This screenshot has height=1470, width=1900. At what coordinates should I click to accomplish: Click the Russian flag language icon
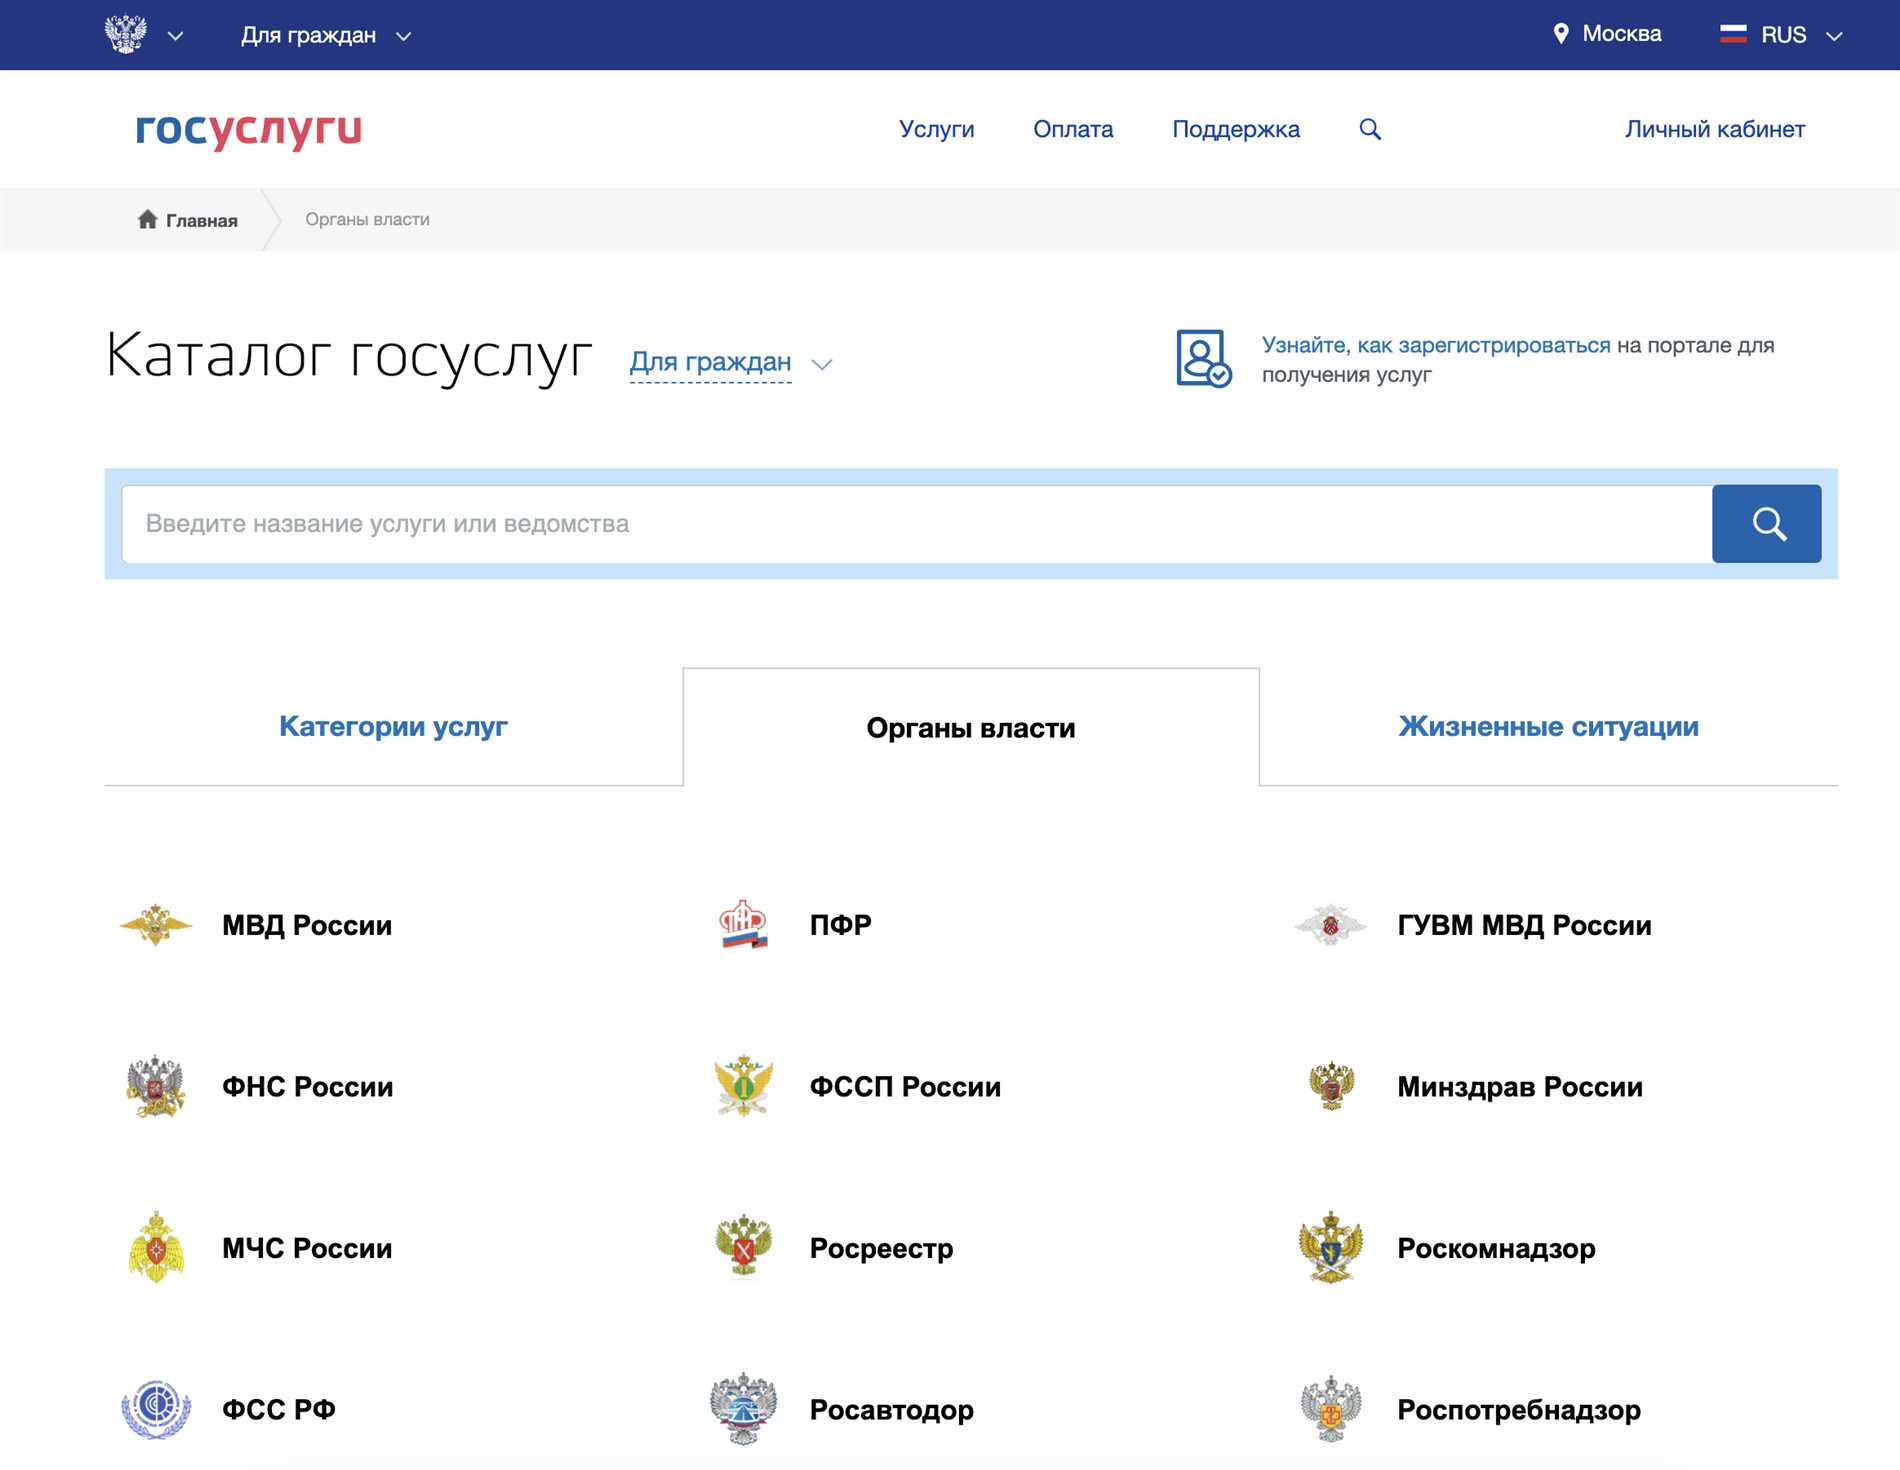click(x=1733, y=34)
